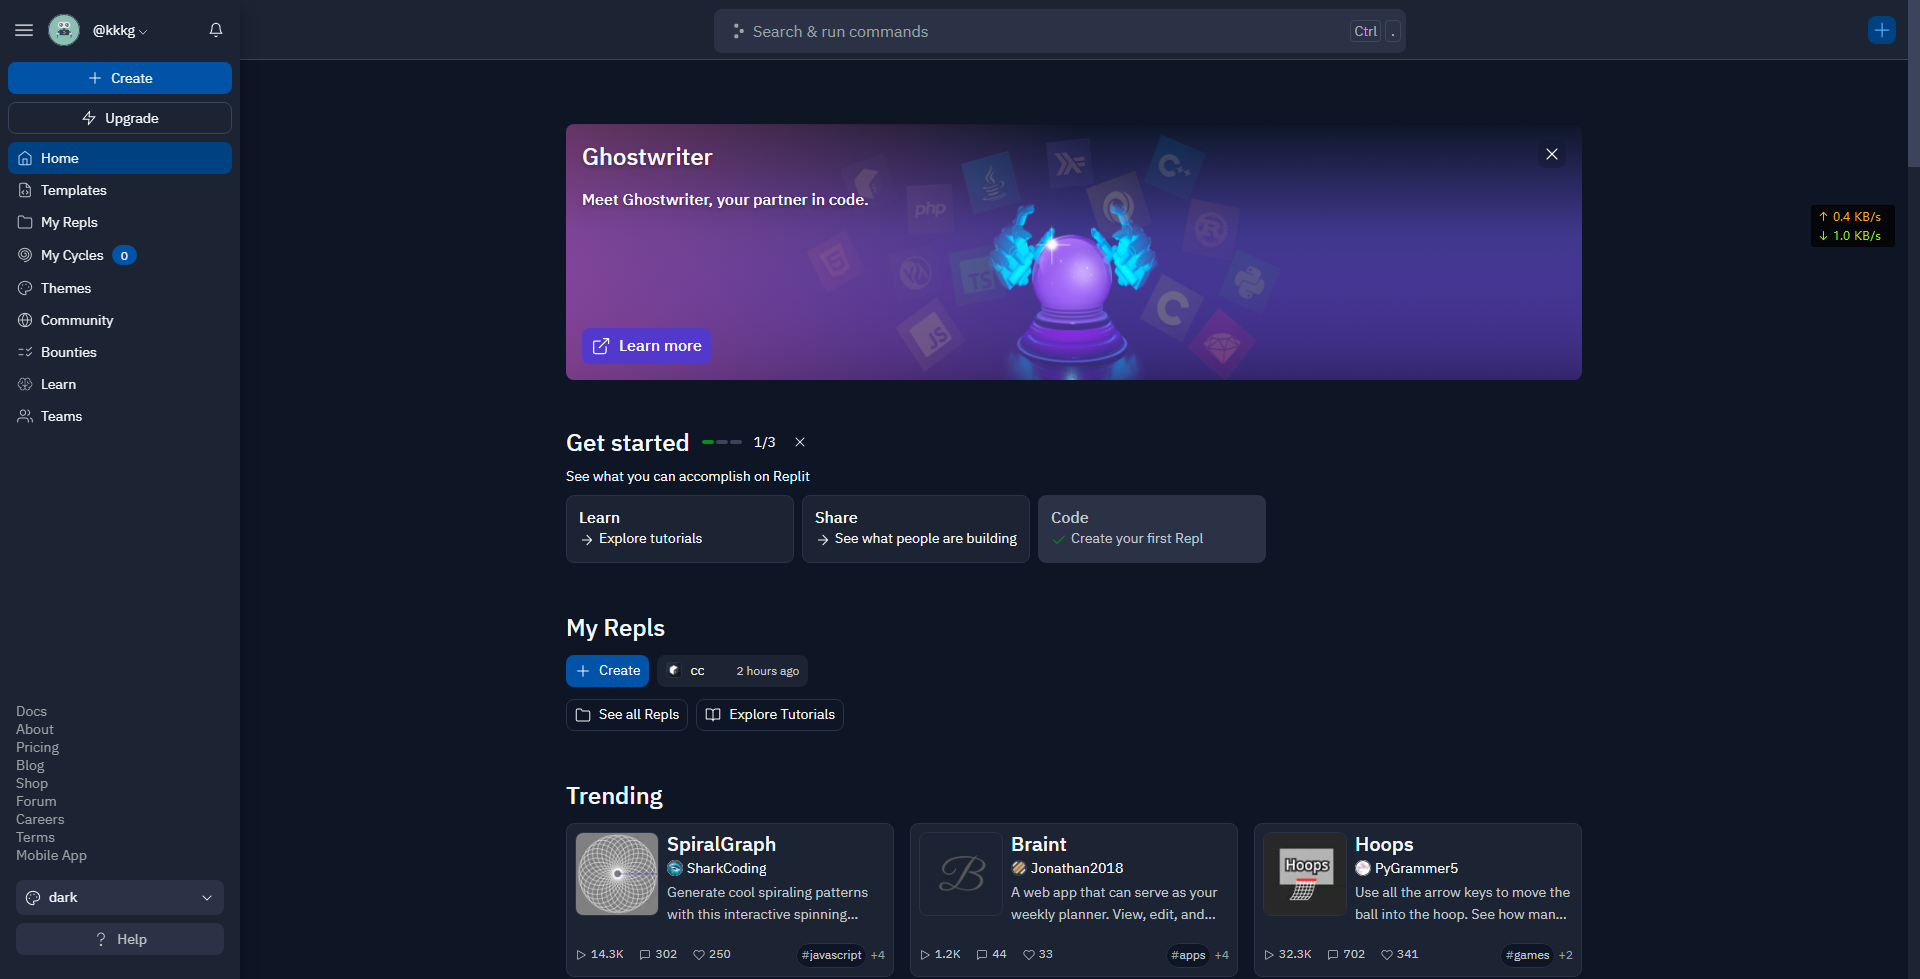
Task: Click the Pricing footer link
Action: click(37, 748)
